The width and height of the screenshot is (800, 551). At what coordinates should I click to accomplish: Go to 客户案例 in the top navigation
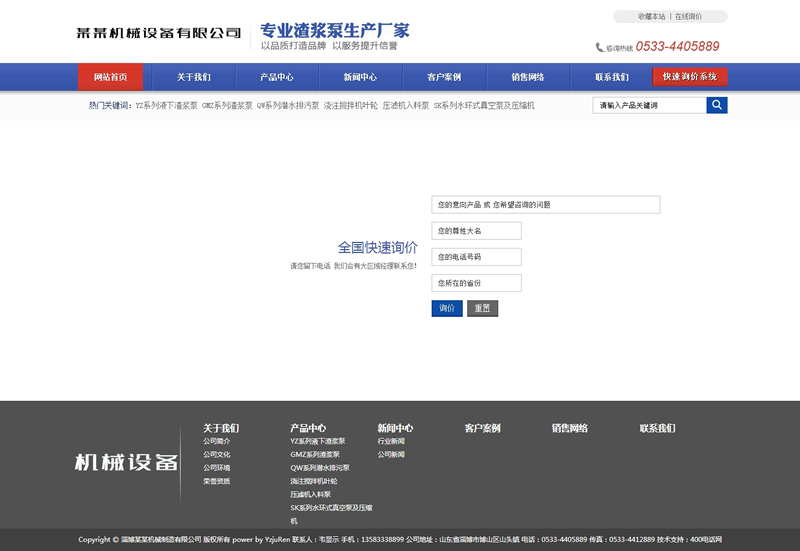click(x=443, y=77)
